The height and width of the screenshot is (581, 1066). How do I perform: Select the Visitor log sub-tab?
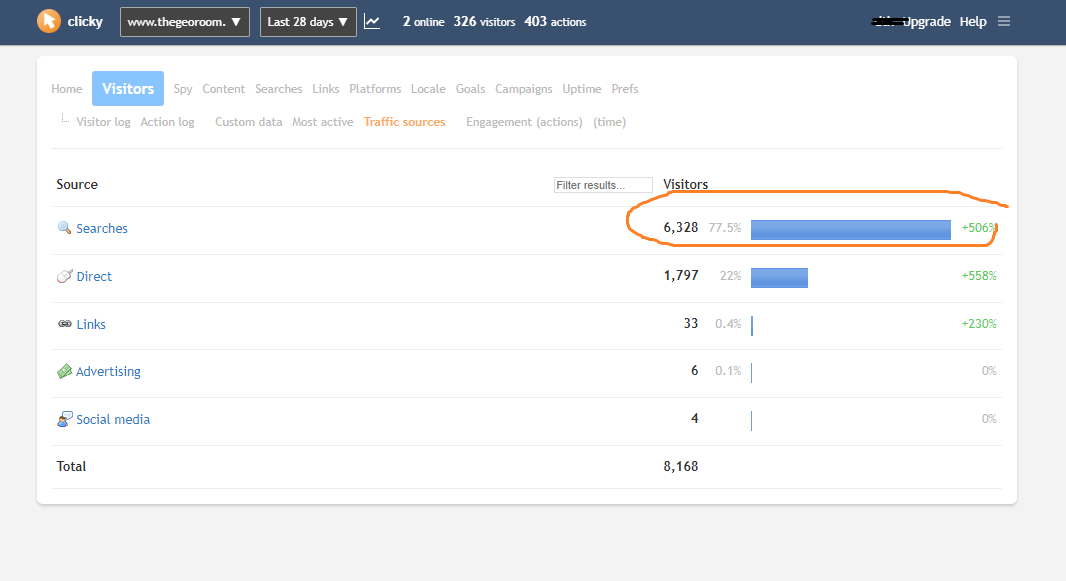(x=103, y=122)
